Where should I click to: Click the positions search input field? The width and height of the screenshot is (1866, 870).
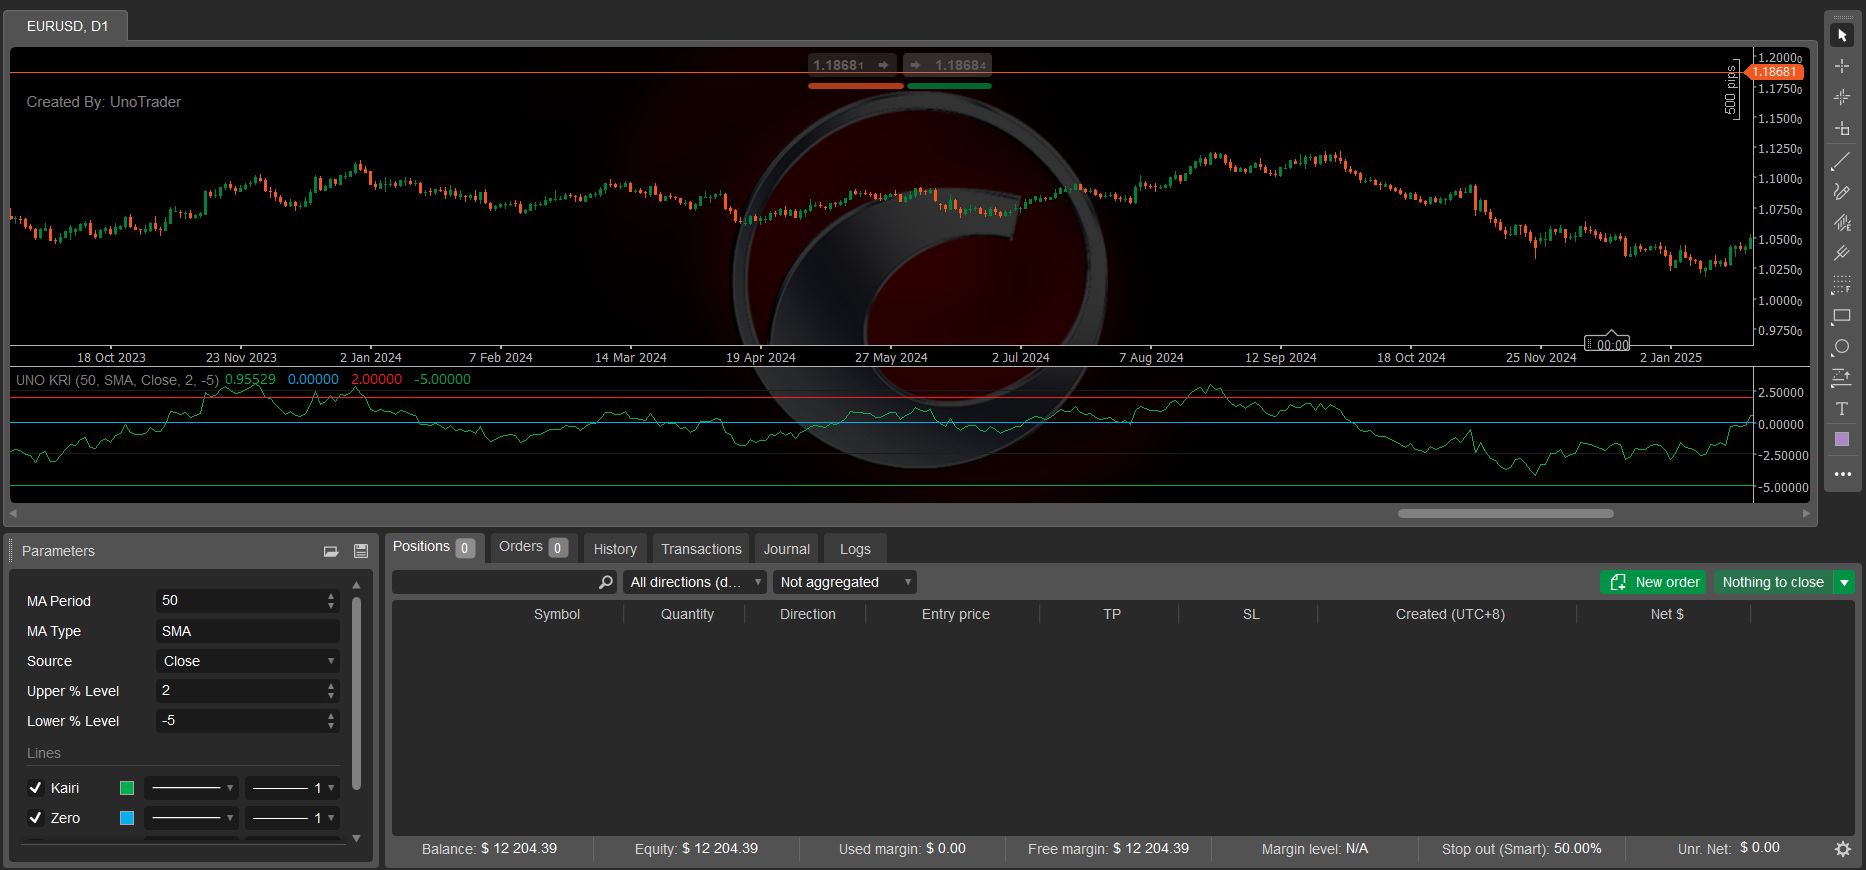pos(495,582)
